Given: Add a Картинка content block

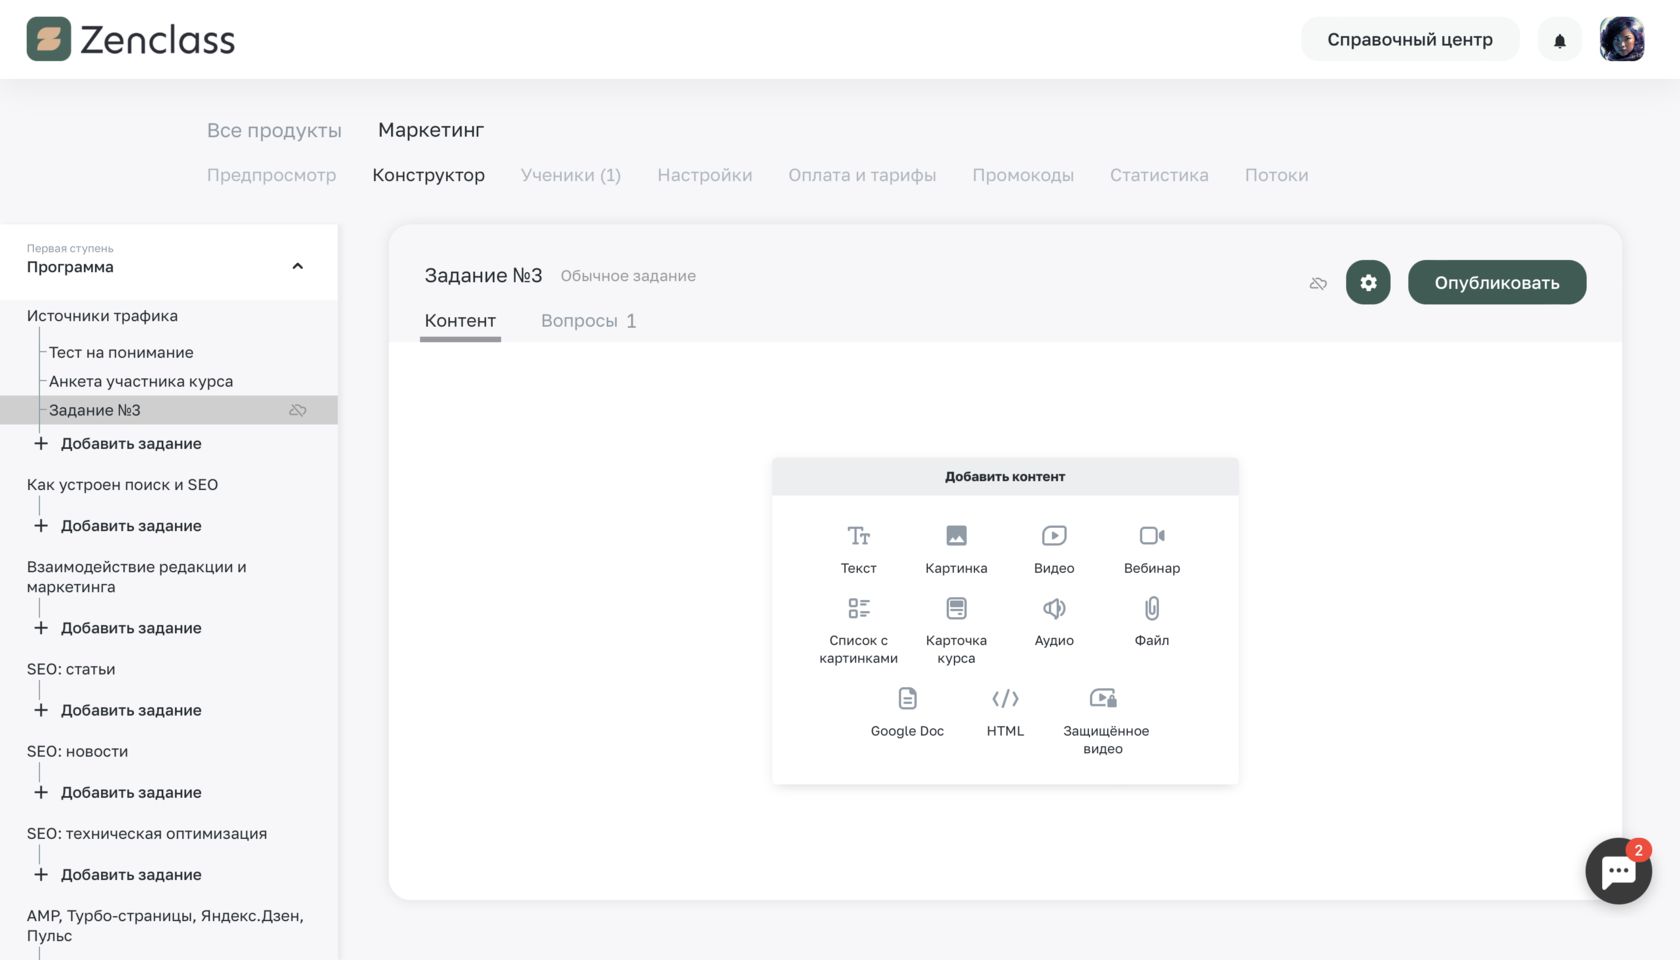Looking at the screenshot, I should pyautogui.click(x=956, y=545).
